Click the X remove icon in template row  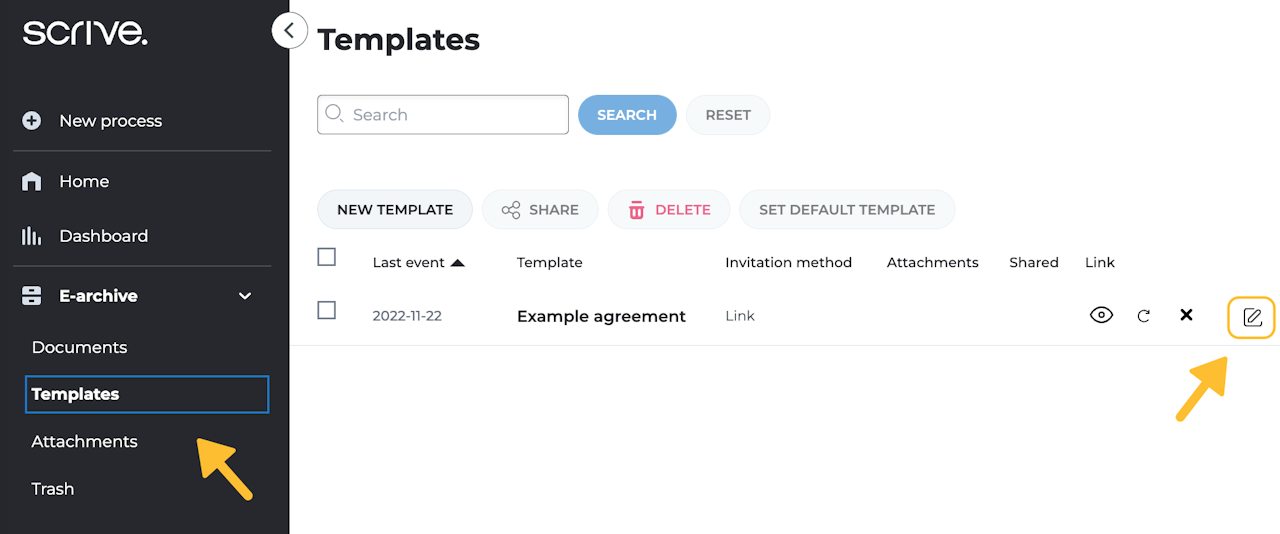(1186, 315)
